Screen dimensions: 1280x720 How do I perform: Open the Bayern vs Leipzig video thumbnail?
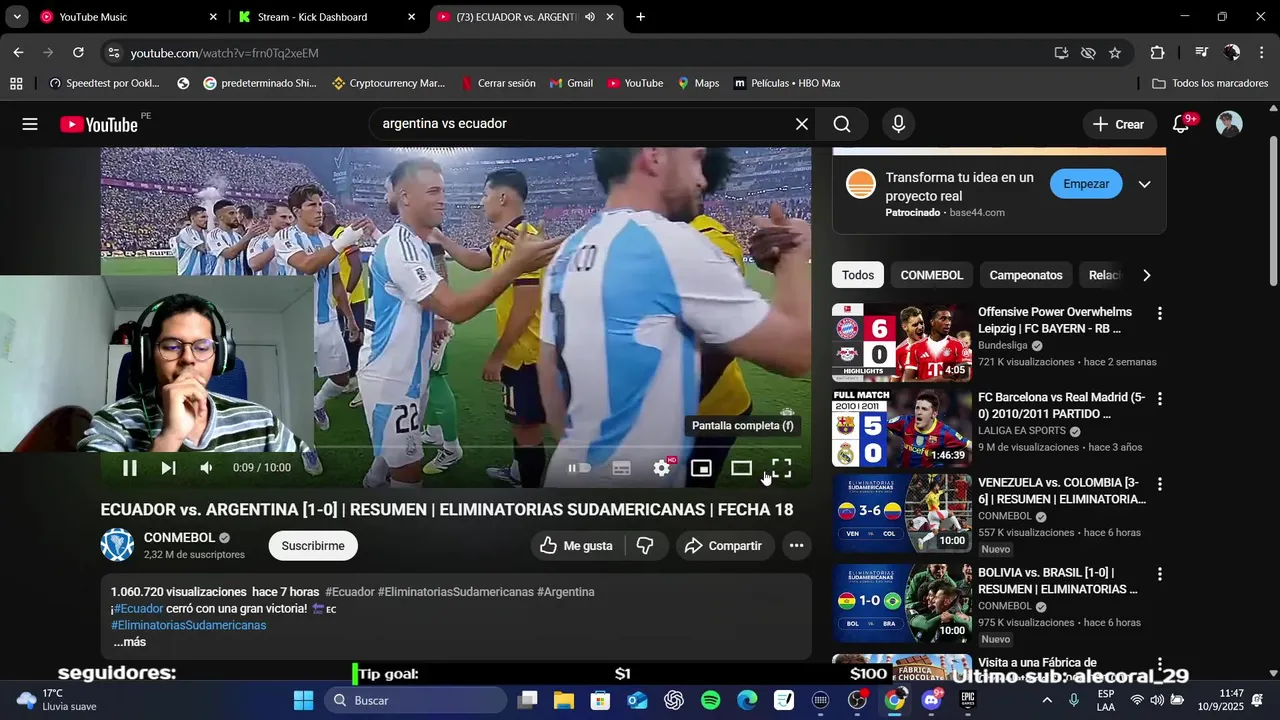[x=902, y=342]
